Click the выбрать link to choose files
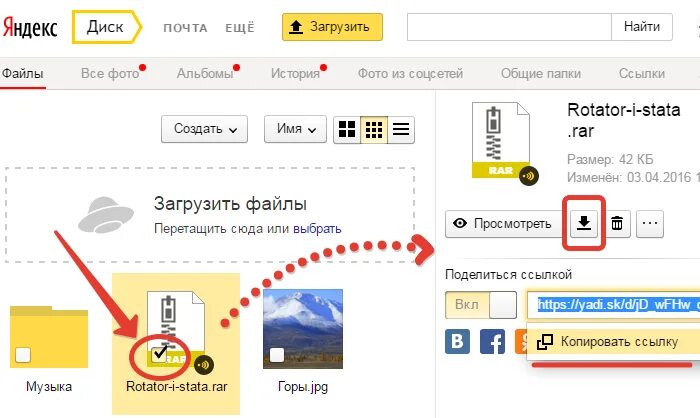Viewport: 700px width, 418px height. coord(317,229)
